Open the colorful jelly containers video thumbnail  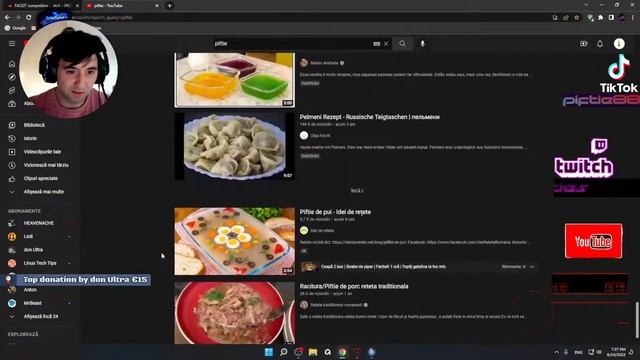[235, 80]
